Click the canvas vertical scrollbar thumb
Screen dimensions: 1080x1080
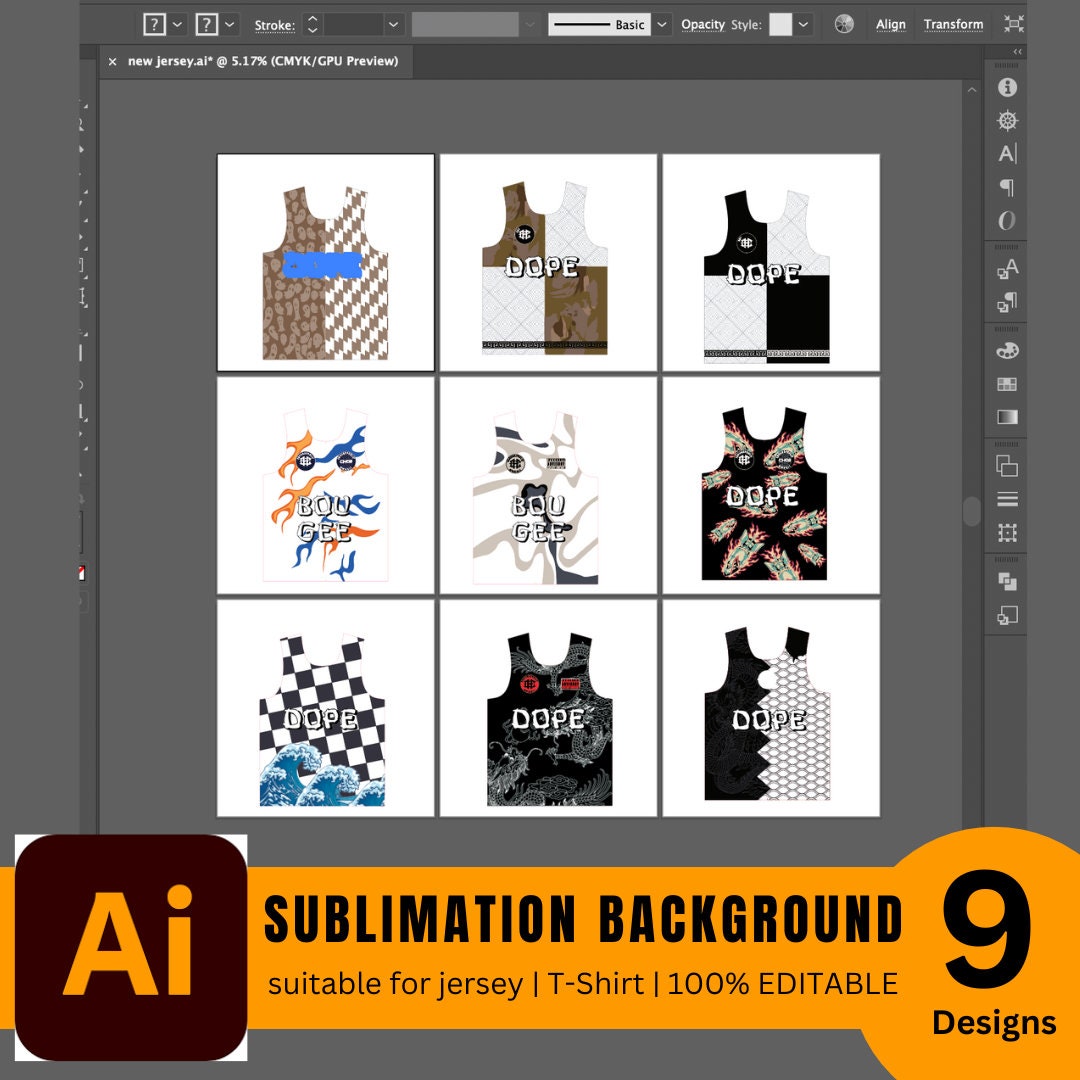click(x=971, y=511)
